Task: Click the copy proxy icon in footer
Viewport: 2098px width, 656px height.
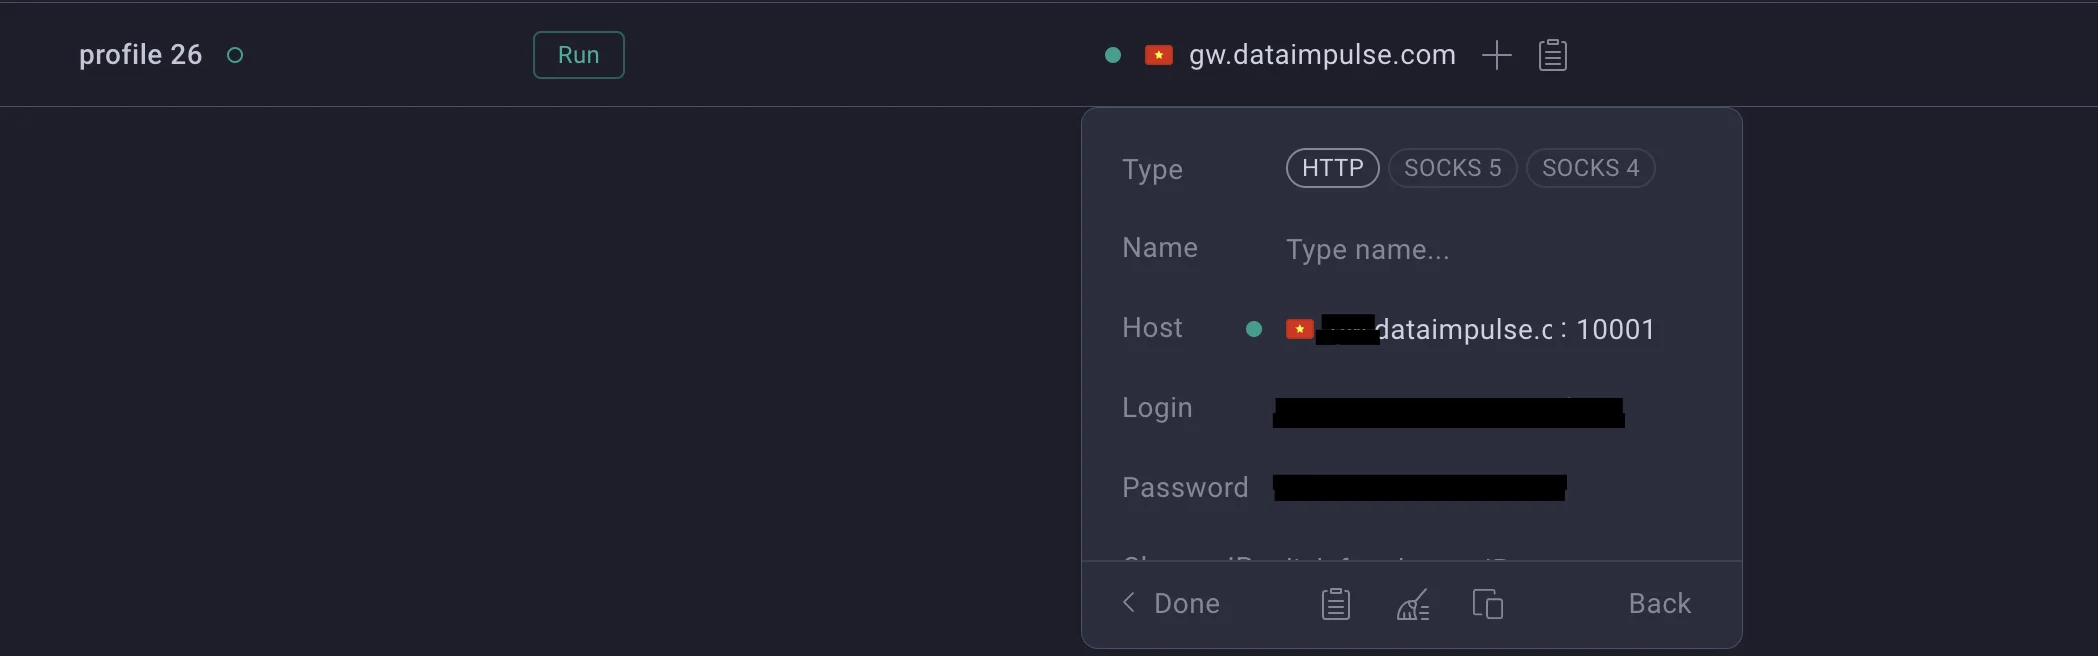Action: coord(1488,604)
